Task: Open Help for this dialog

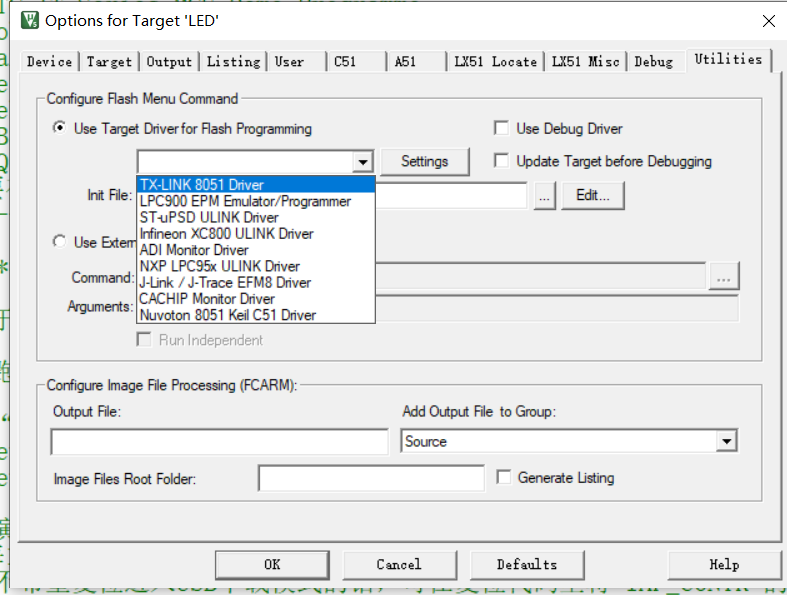Action: (x=724, y=565)
